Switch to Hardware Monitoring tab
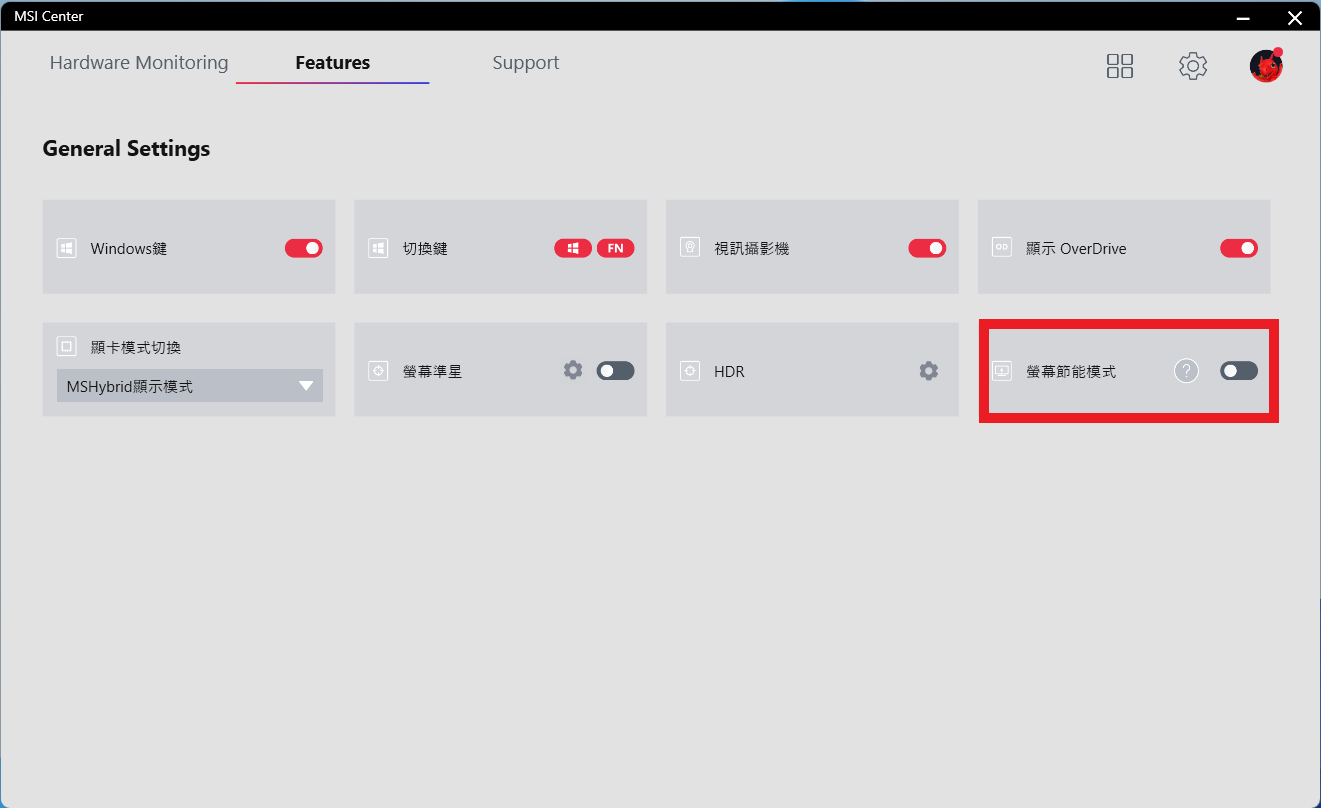Image resolution: width=1321 pixels, height=808 pixels. pyautogui.click(x=139, y=63)
